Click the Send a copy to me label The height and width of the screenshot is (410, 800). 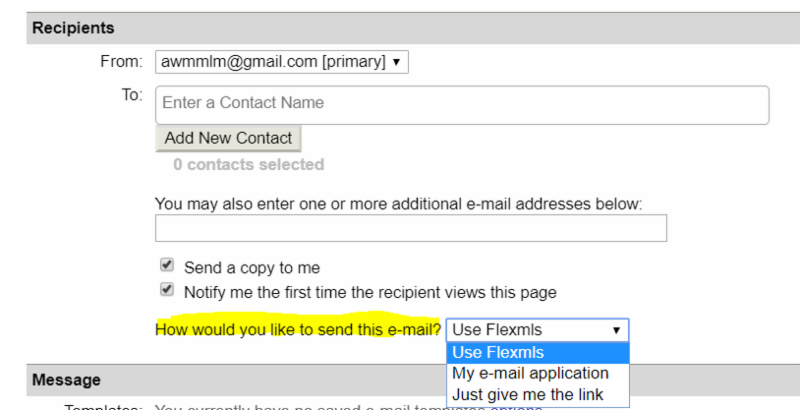point(252,268)
